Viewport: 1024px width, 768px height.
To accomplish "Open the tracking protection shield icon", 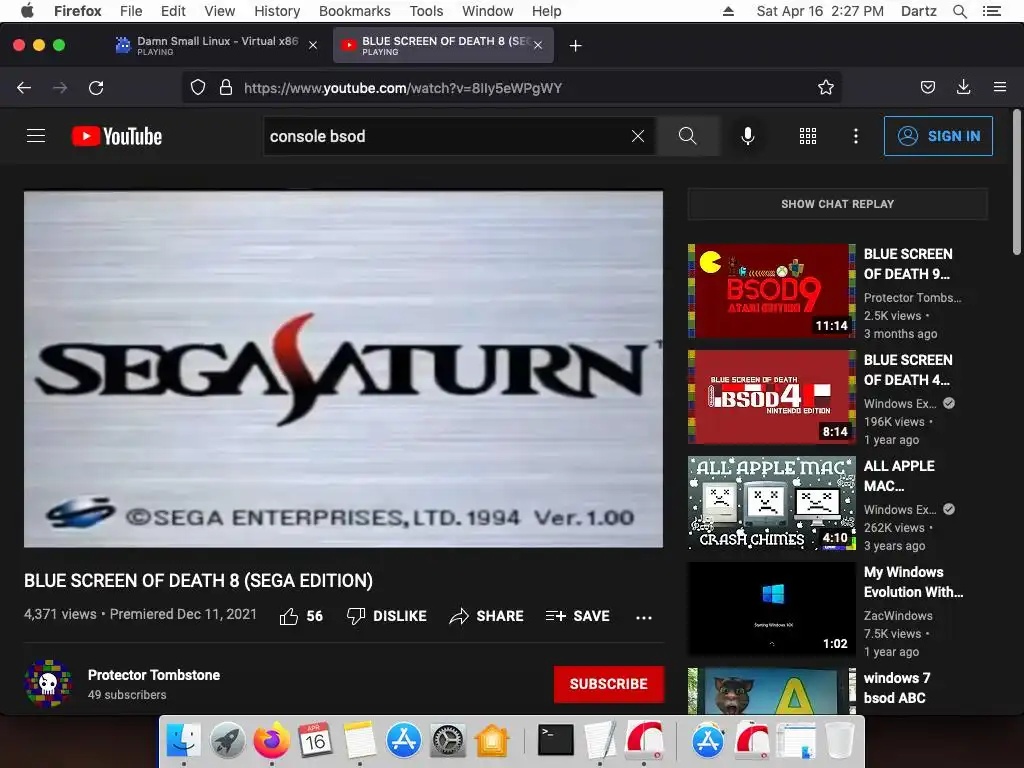I will coord(198,88).
